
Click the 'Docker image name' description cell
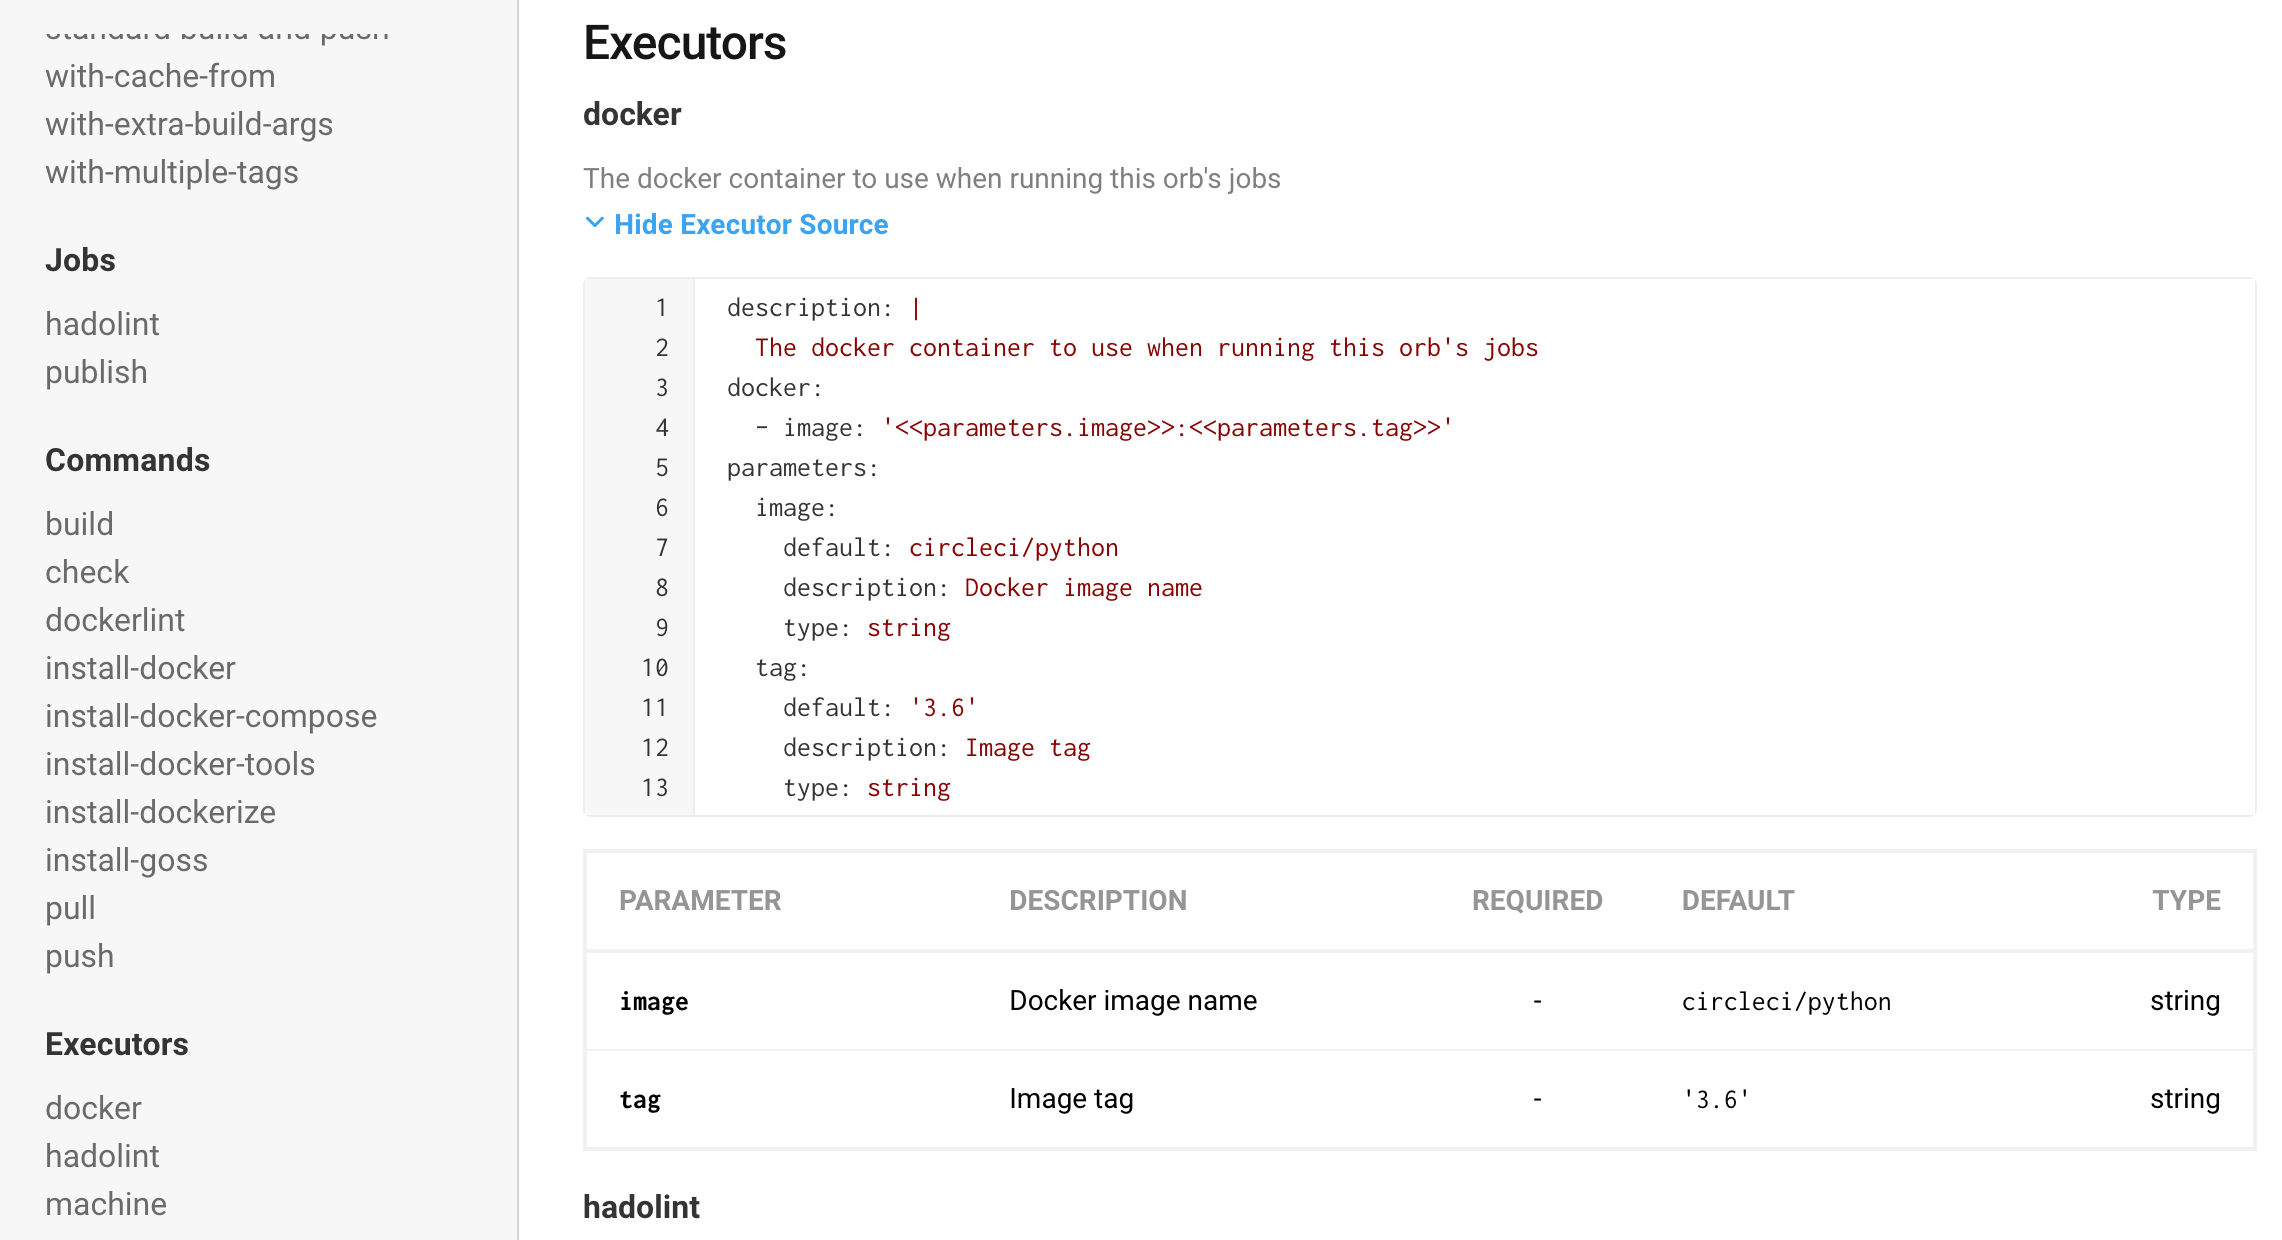pos(1133,1000)
